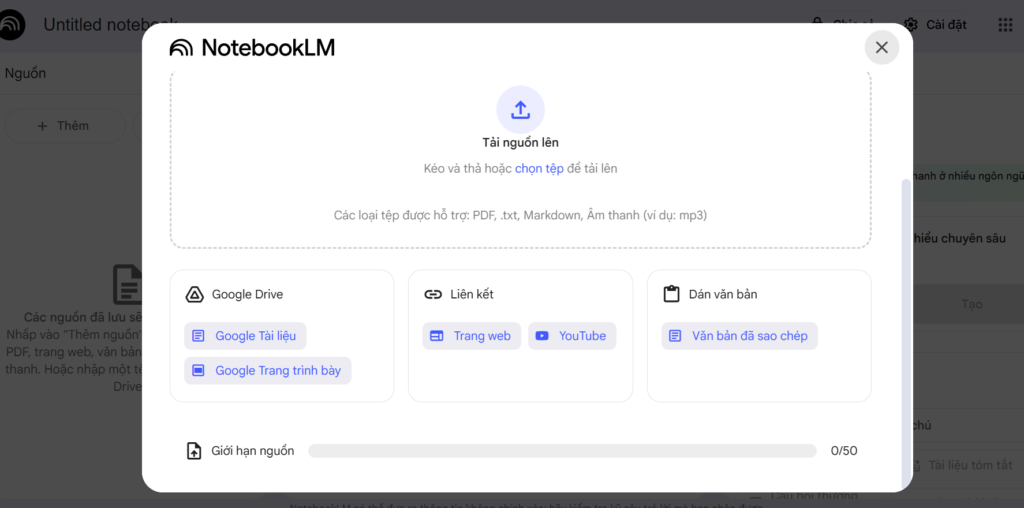The height and width of the screenshot is (508, 1024).
Task: Open the Google apps grid icon
Action: click(1006, 25)
